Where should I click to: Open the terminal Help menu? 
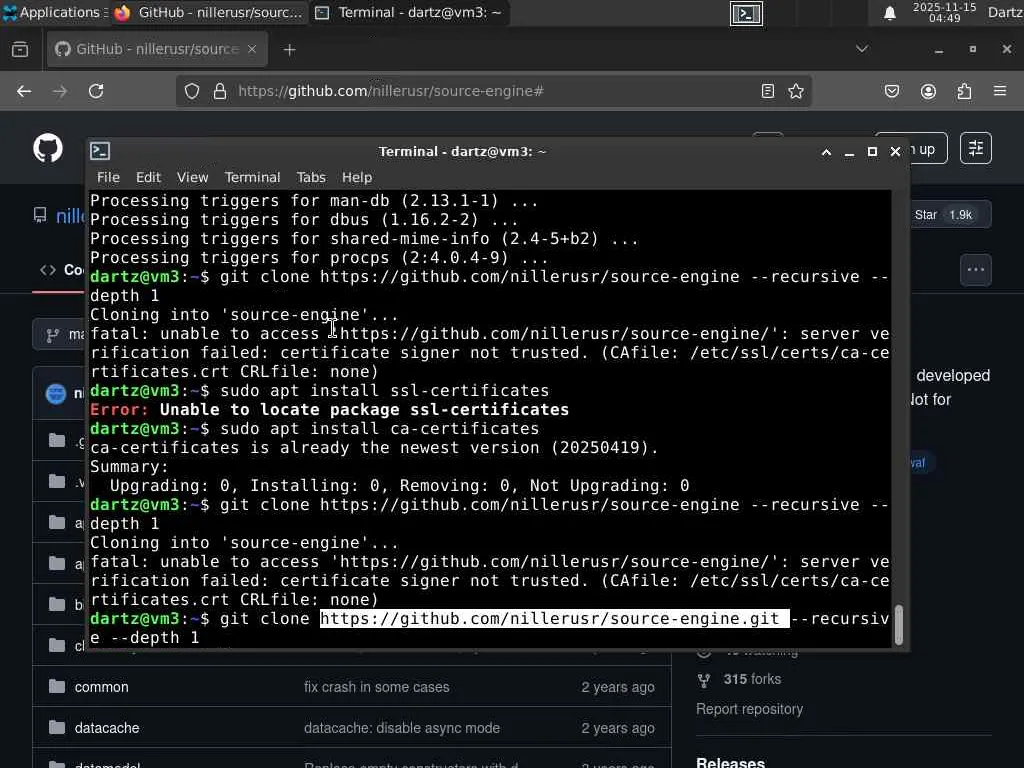coord(357,177)
